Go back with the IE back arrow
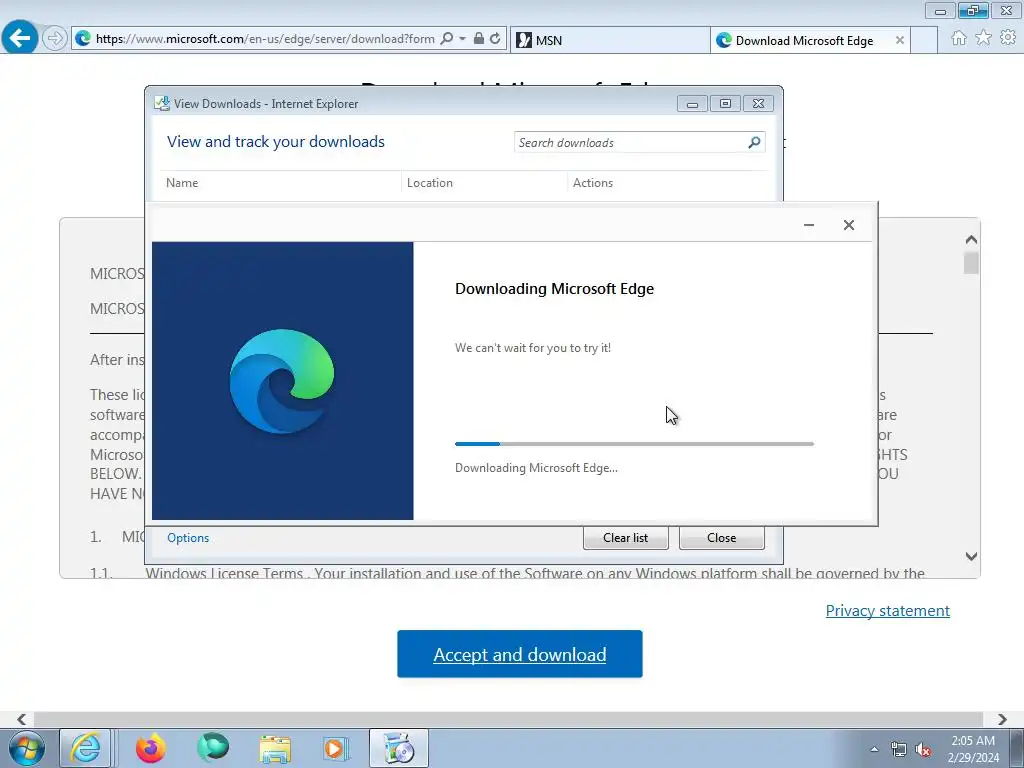This screenshot has height=768, width=1024. tap(20, 37)
